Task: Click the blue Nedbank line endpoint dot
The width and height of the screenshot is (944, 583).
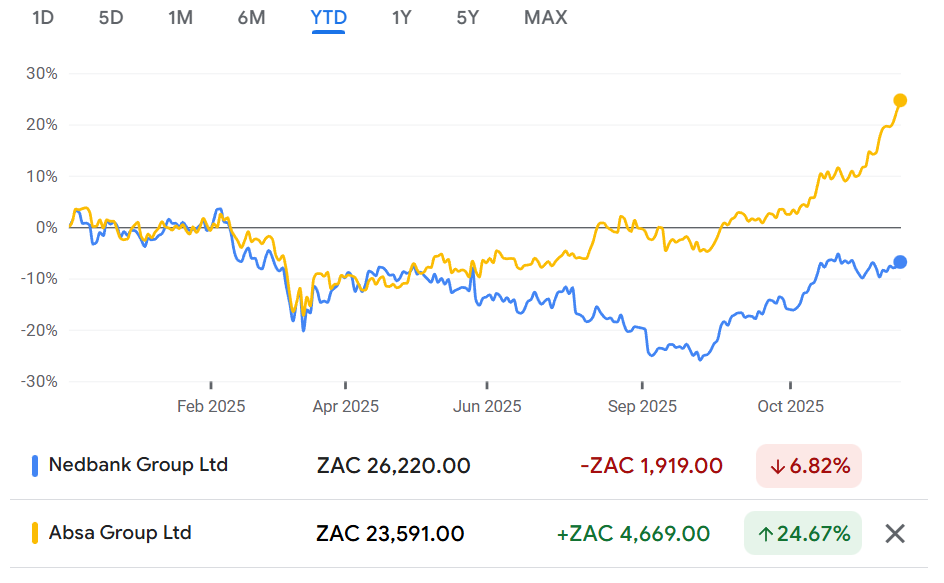Action: pyautogui.click(x=900, y=262)
